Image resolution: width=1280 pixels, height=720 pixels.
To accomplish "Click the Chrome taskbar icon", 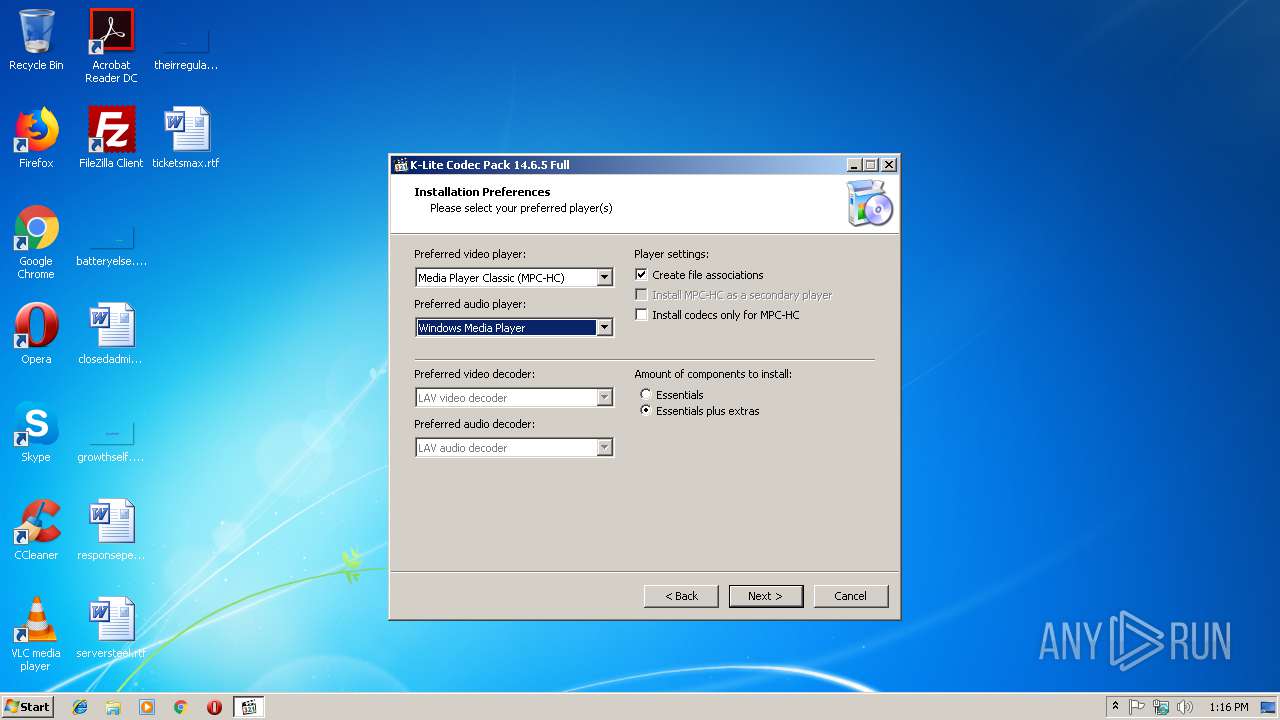I will [x=180, y=707].
